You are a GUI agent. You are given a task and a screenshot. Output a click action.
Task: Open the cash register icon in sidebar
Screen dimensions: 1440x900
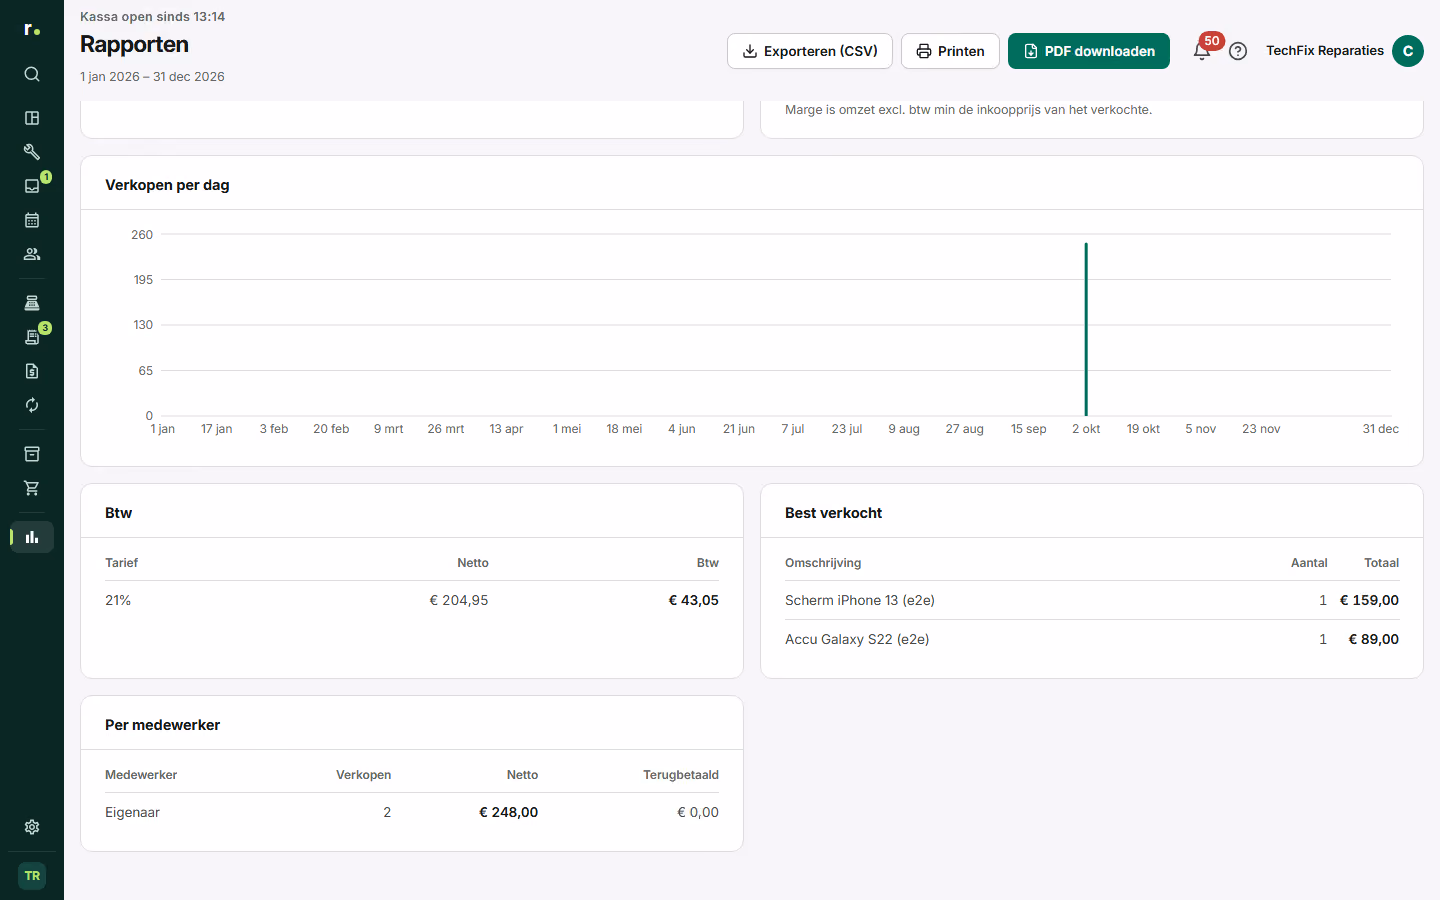pos(32,303)
